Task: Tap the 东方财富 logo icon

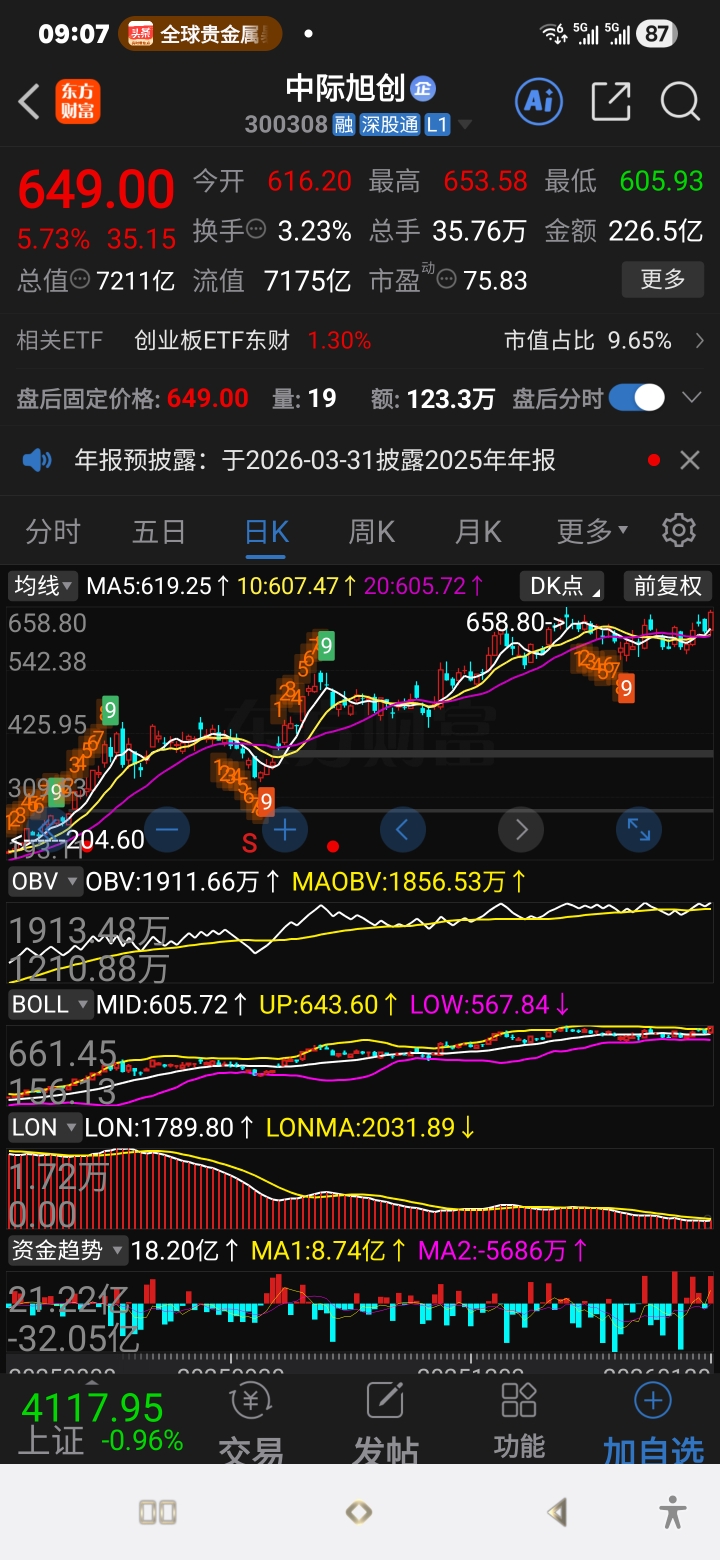Action: 78,102
